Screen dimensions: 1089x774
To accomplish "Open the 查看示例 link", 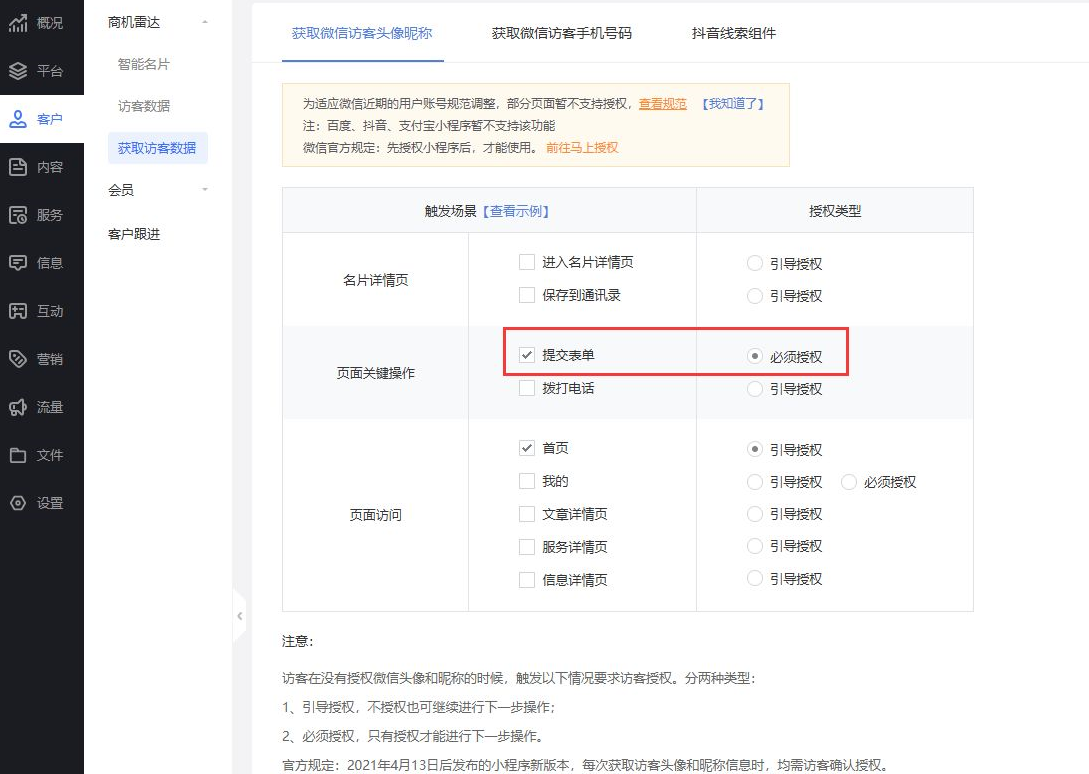I will pos(516,211).
